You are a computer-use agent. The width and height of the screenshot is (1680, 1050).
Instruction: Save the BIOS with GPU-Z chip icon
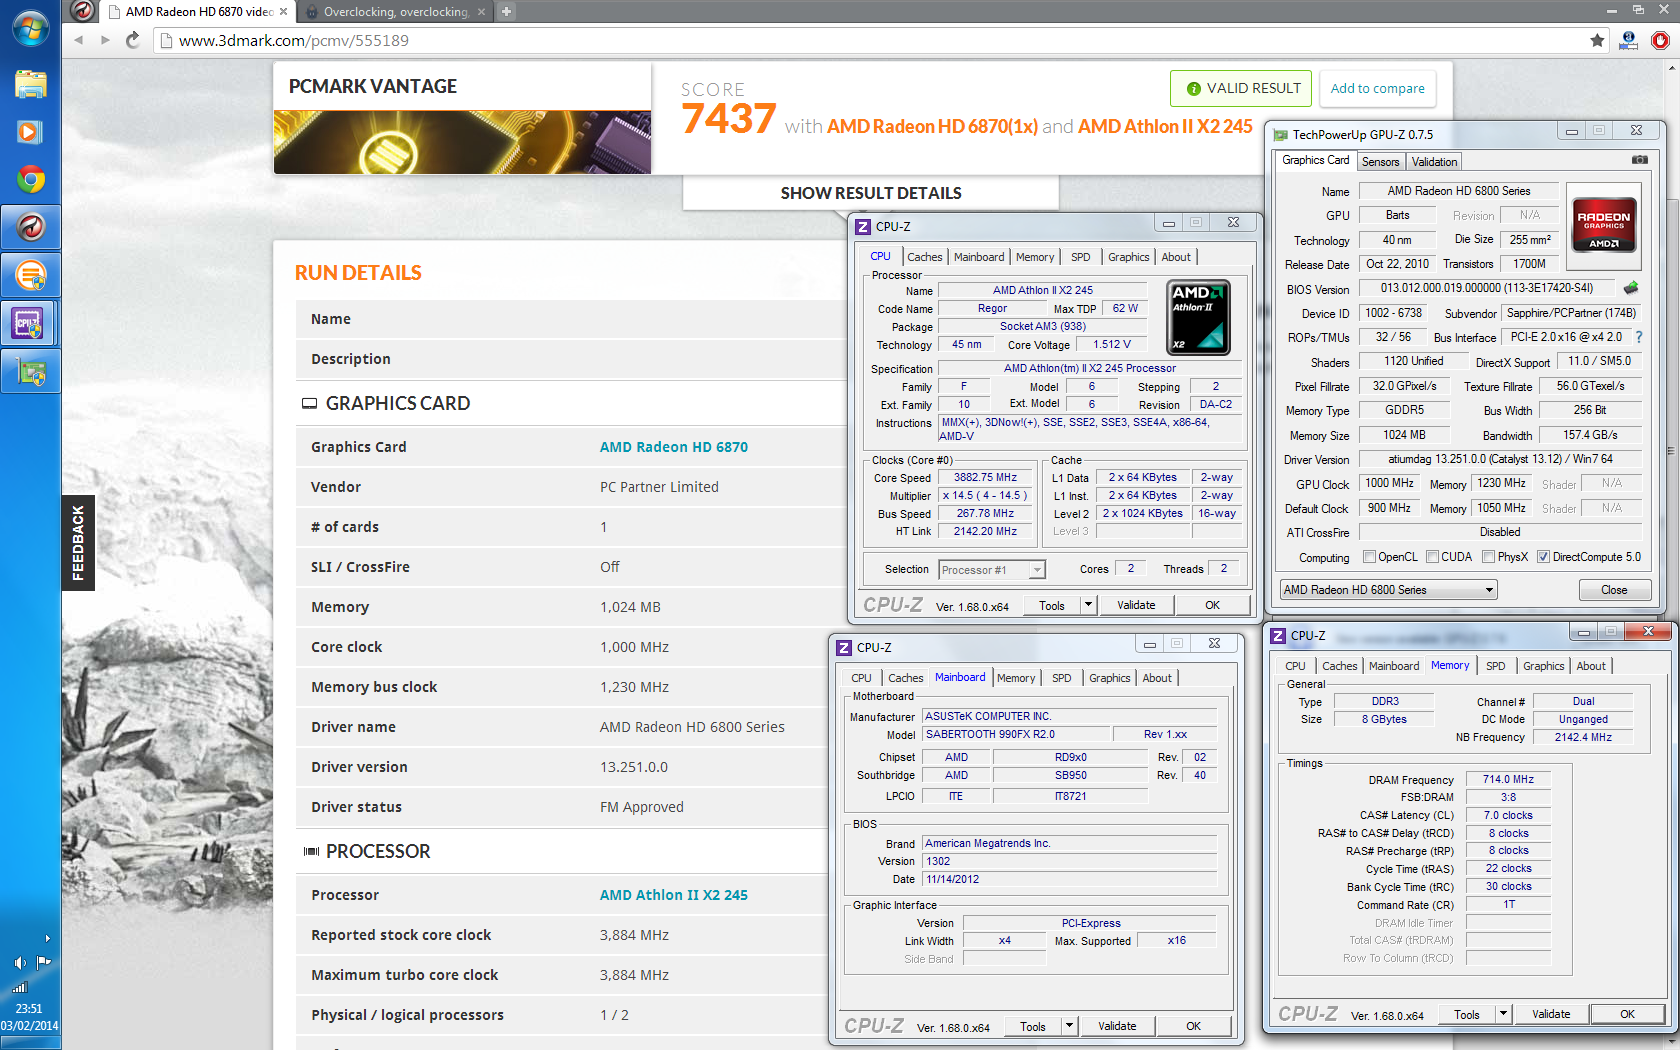(x=1631, y=288)
